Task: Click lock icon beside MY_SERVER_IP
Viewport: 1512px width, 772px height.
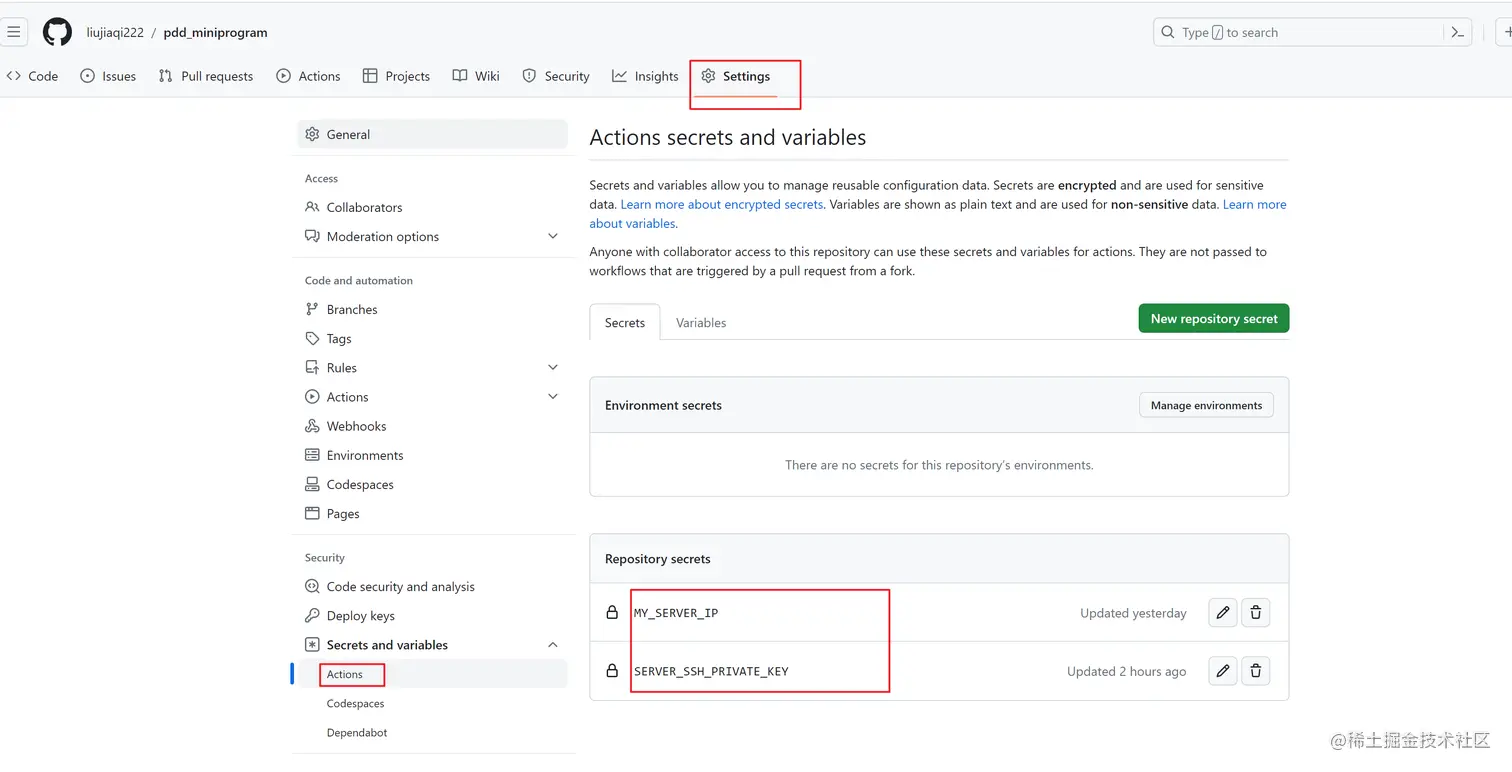Action: coord(612,612)
